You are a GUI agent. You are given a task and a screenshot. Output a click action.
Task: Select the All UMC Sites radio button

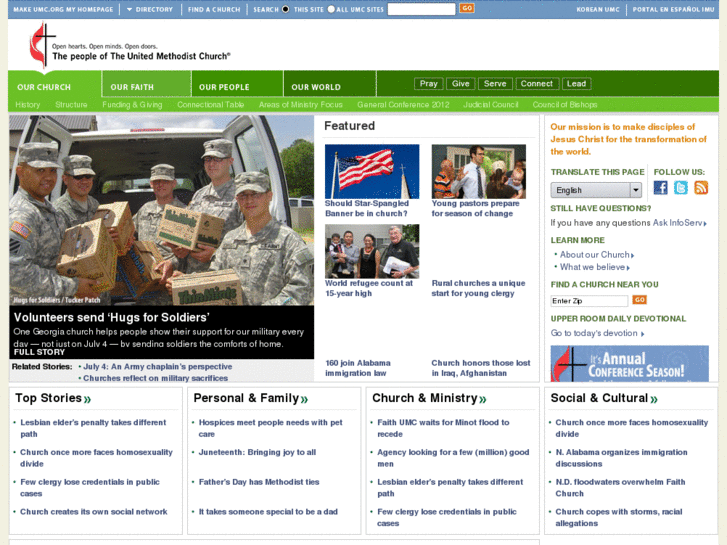331,9
